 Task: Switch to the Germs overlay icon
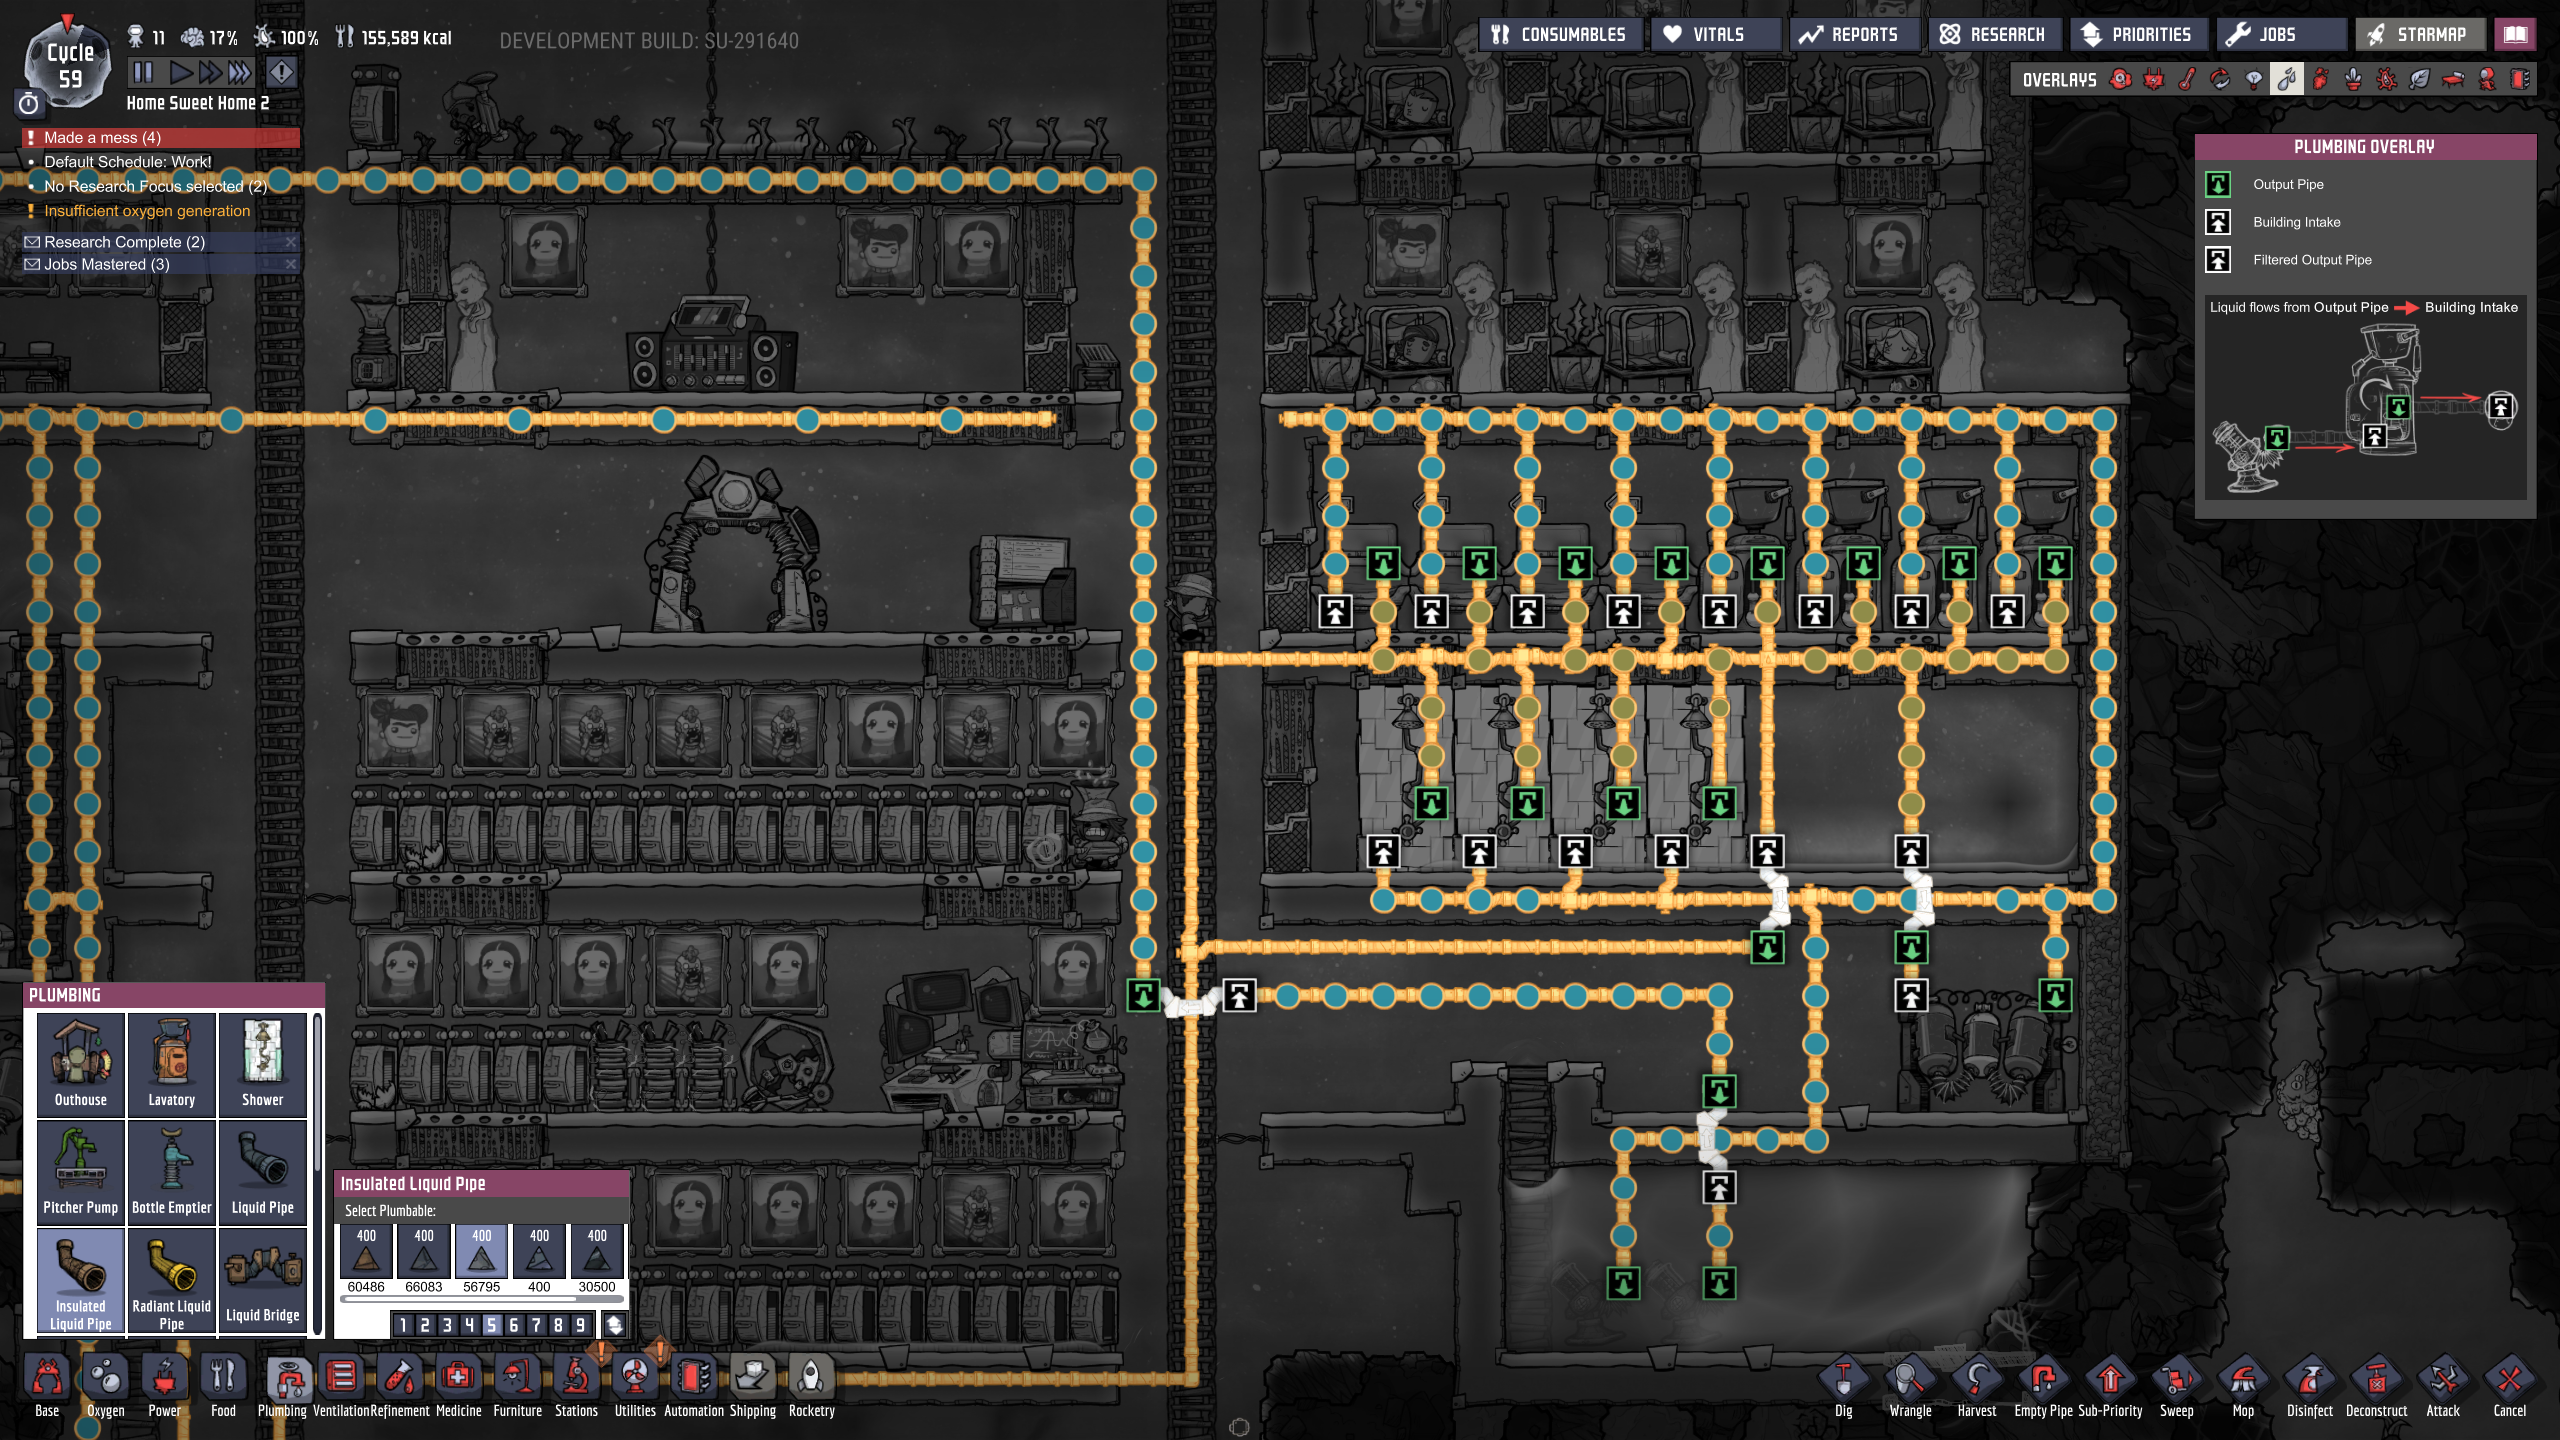click(x=2387, y=79)
